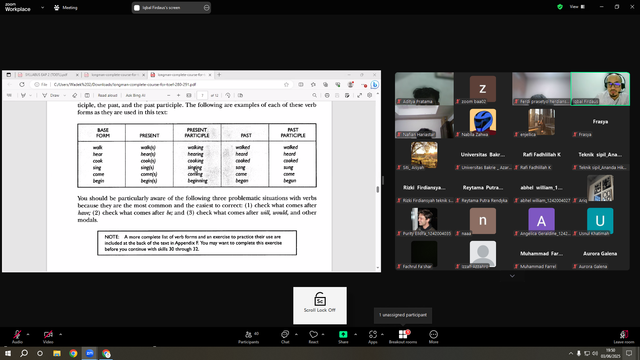The image size is (640, 360).
Task: Rotate the PDF page
Action: (x=228, y=95)
